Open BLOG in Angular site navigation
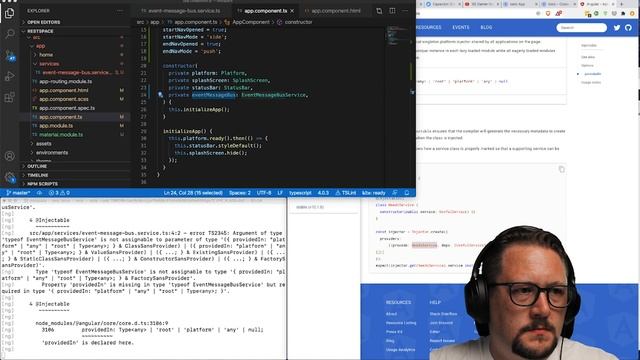The image size is (640, 360). tap(486, 27)
